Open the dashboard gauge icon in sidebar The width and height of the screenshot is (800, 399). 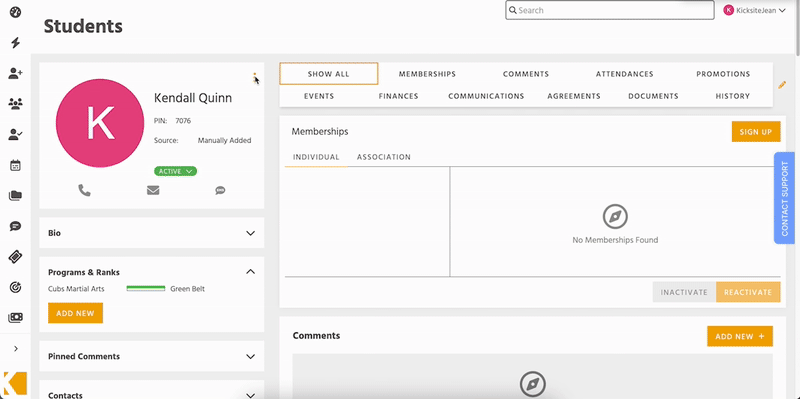coord(15,12)
